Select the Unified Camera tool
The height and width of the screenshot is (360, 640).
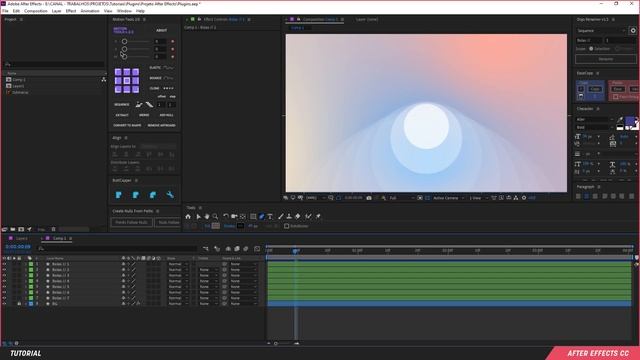234,216
